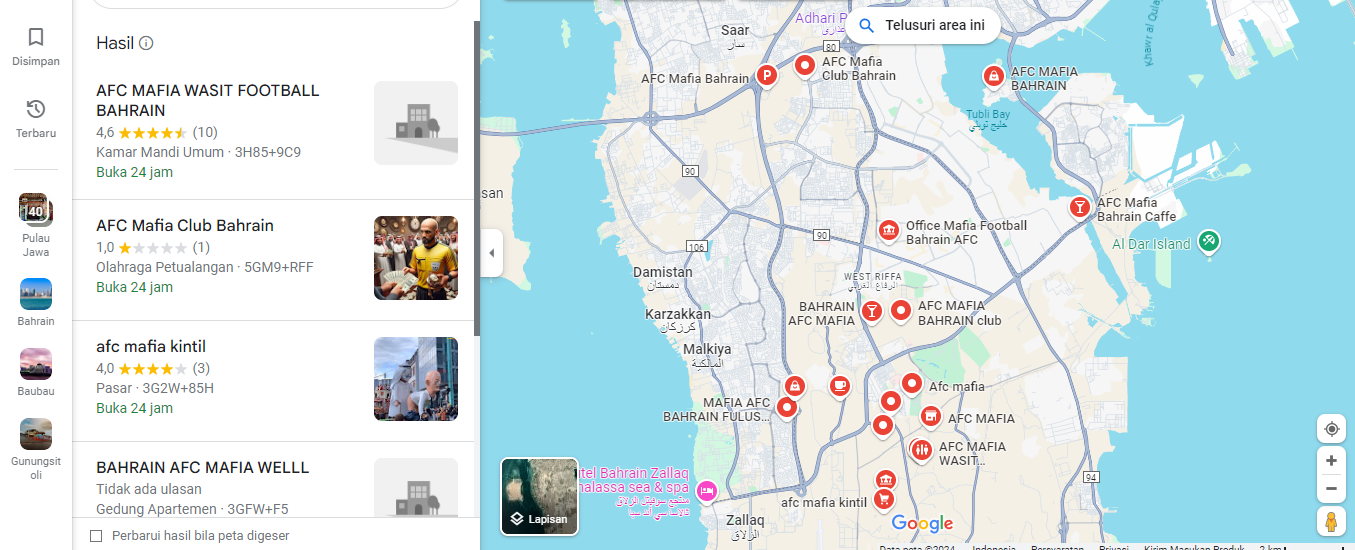Select the AFC MAFIA WASIT restroom pin
The width and height of the screenshot is (1355, 550).
[x=923, y=450]
